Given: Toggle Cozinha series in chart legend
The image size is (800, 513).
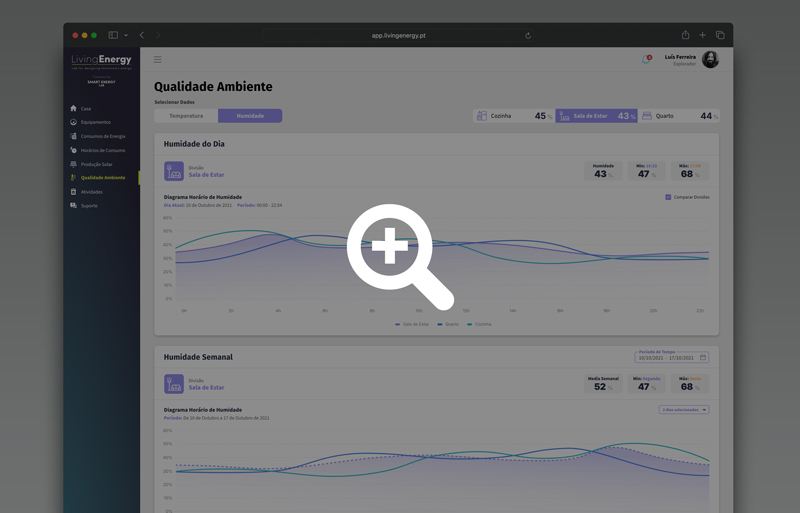Looking at the screenshot, I should (479, 324).
